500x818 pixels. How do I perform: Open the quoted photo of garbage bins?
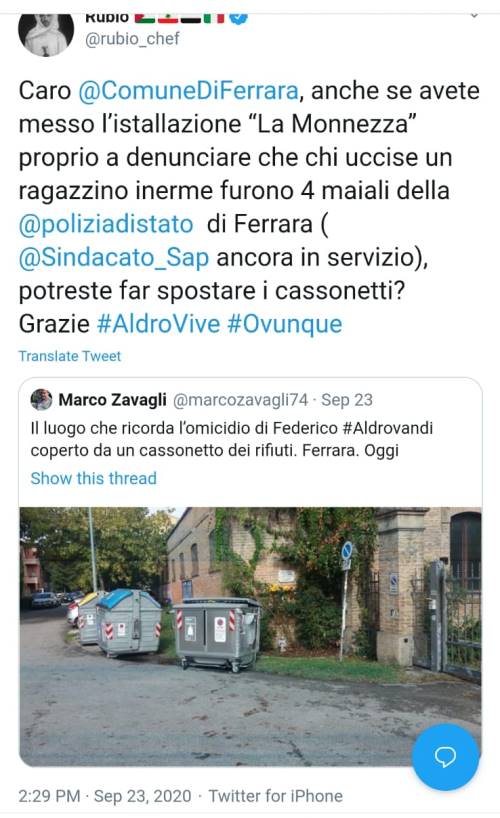[x=251, y=636]
